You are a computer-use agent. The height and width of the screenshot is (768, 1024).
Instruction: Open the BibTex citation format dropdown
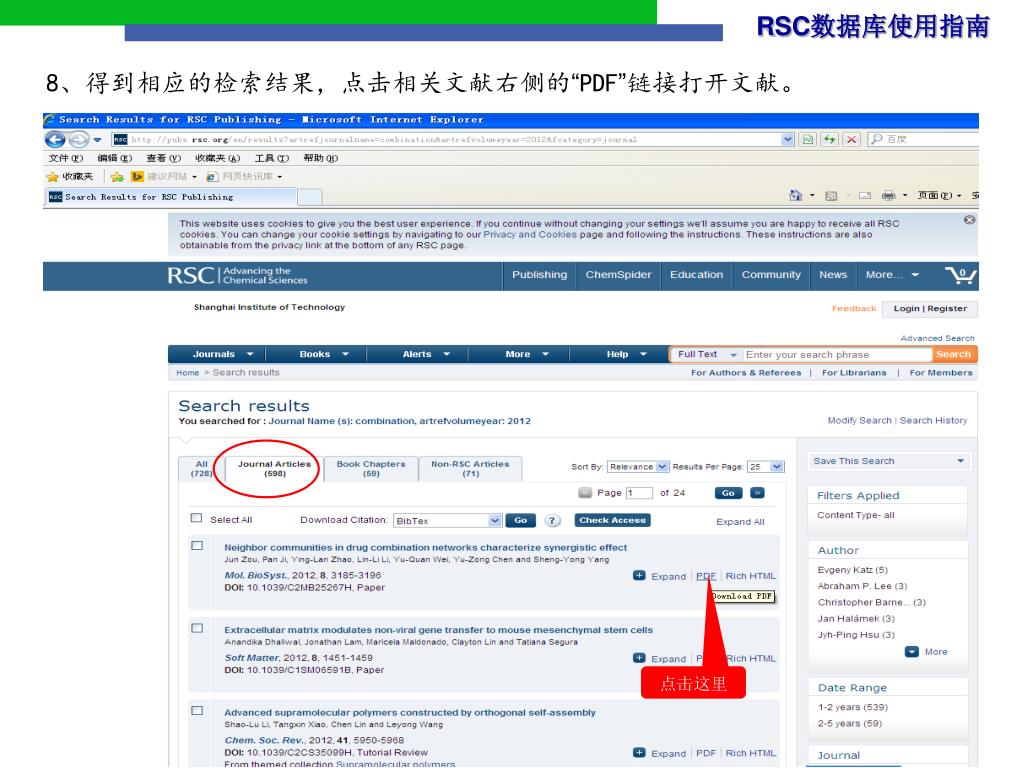tap(447, 520)
